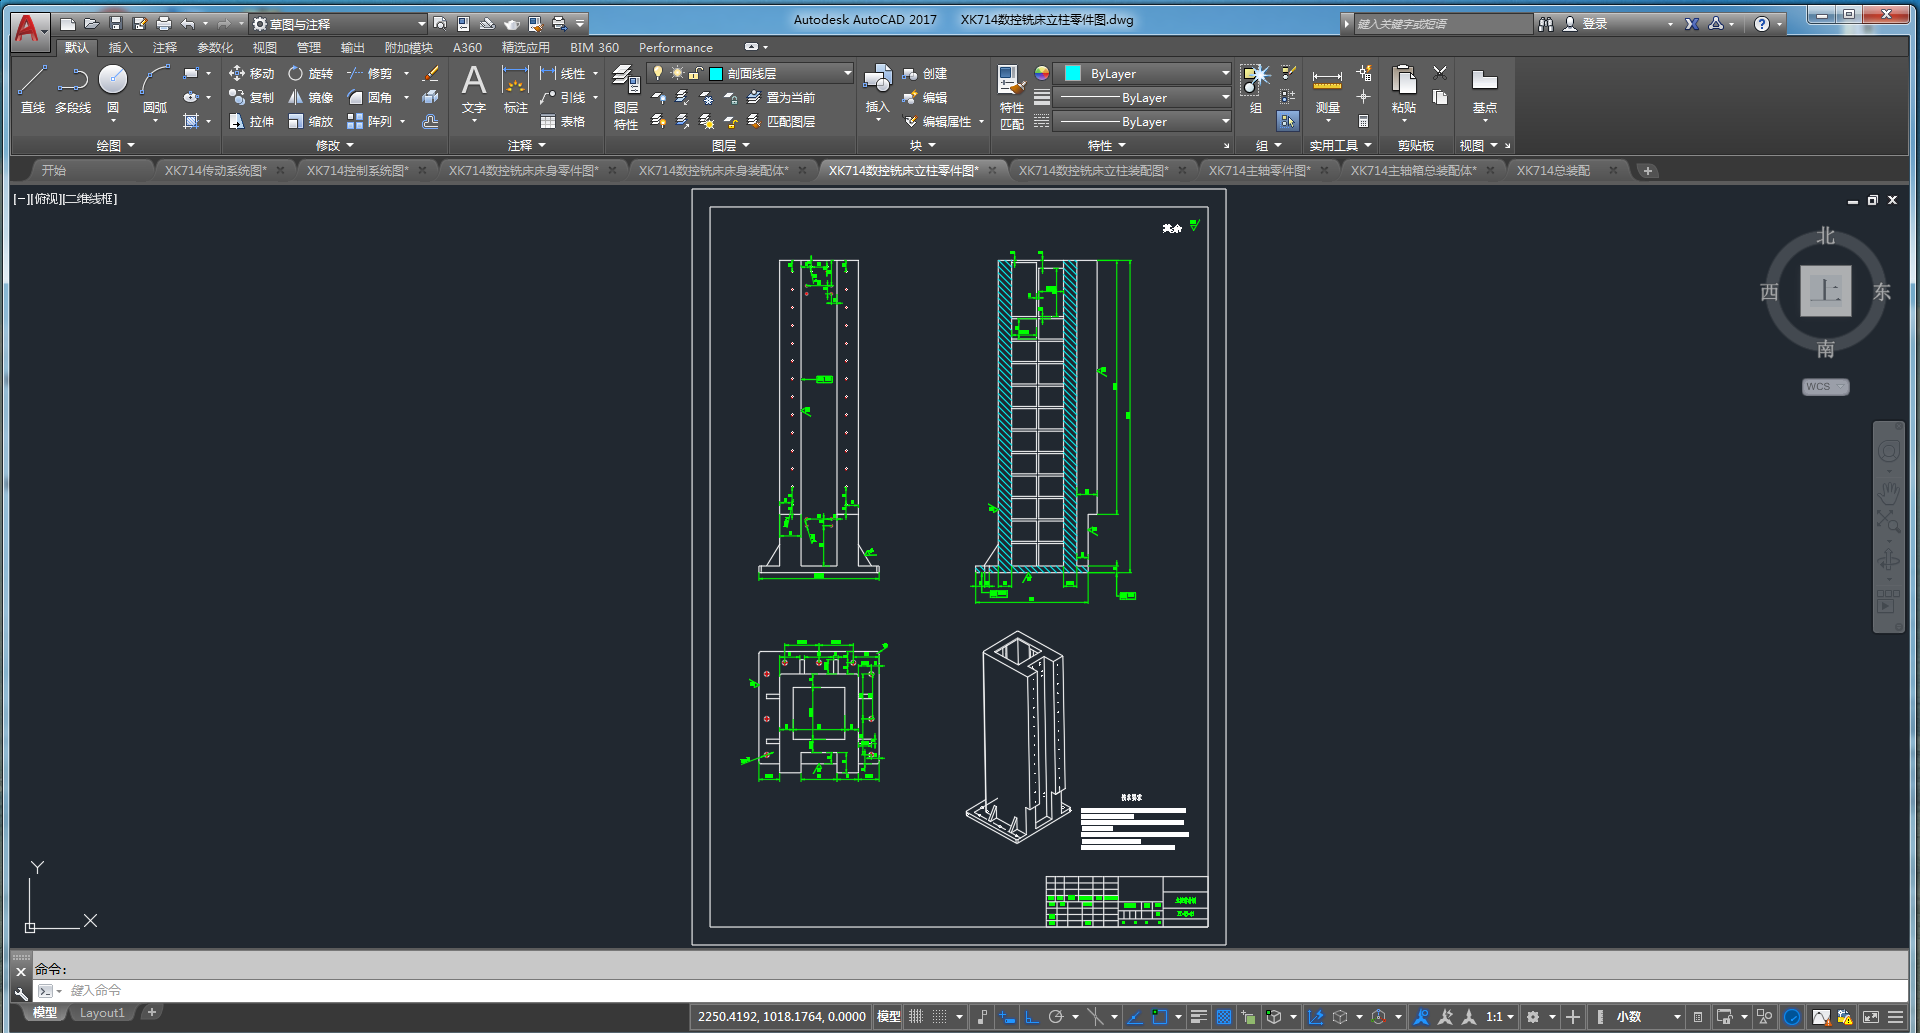Toggle polar tracking in status bar

(1056, 1017)
